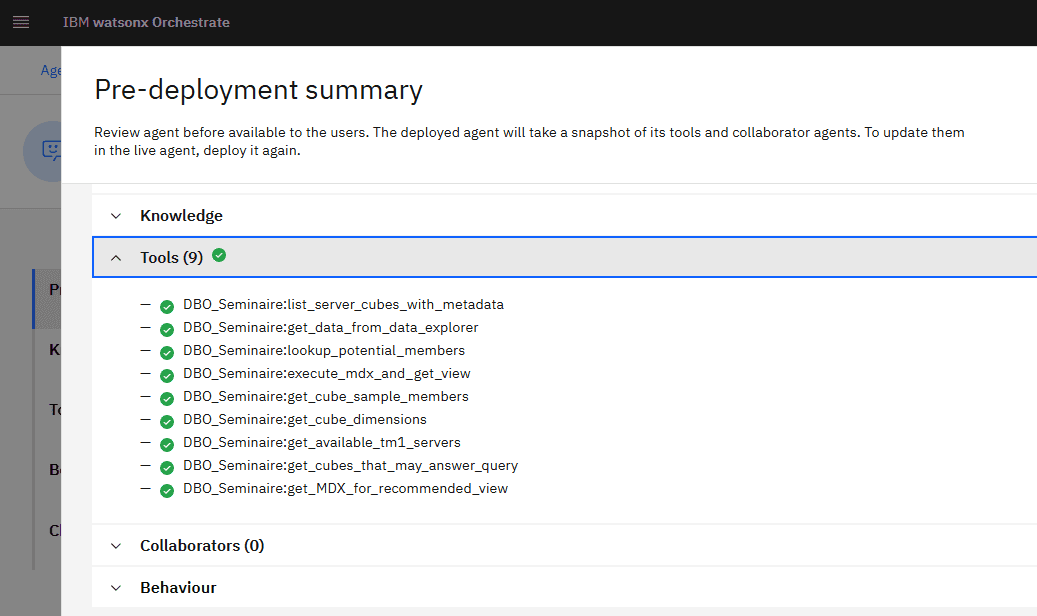This screenshot has width=1037, height=616.
Task: Switch to the Knowledge sidebar tab
Action: (55, 348)
